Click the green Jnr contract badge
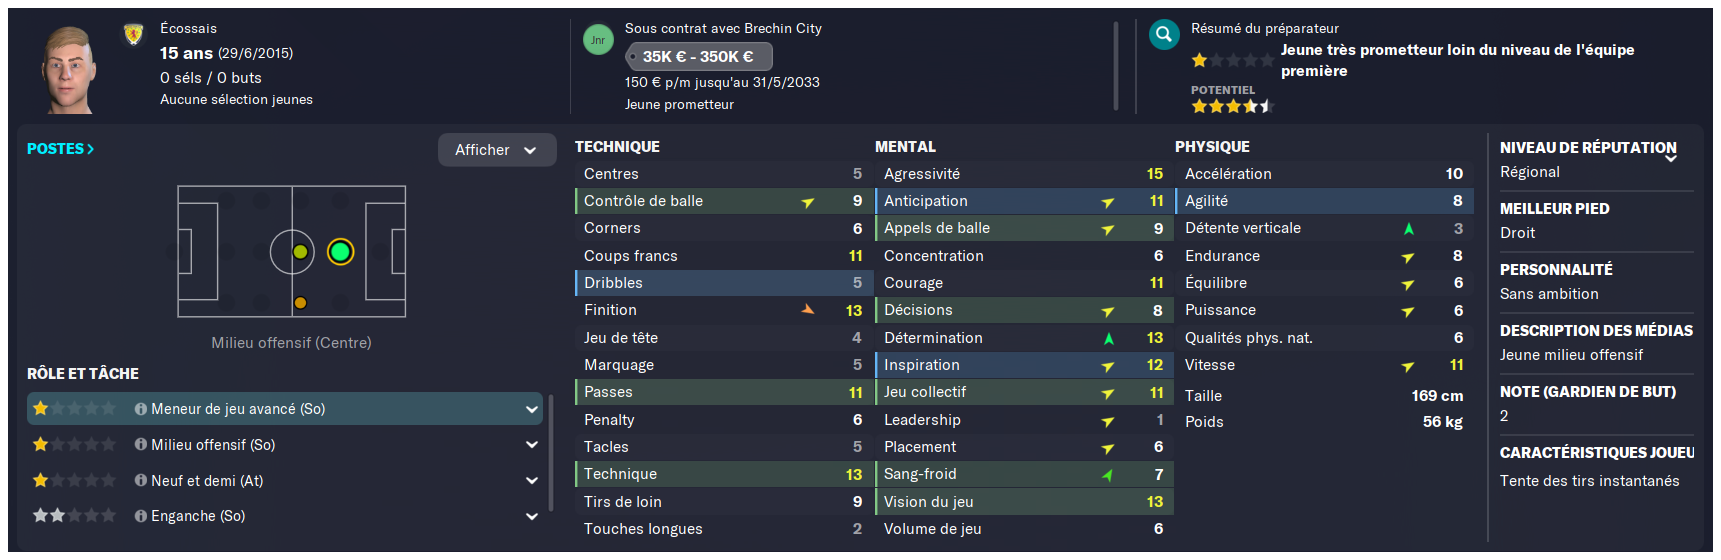The height and width of the screenshot is (560, 1721). 598,40
